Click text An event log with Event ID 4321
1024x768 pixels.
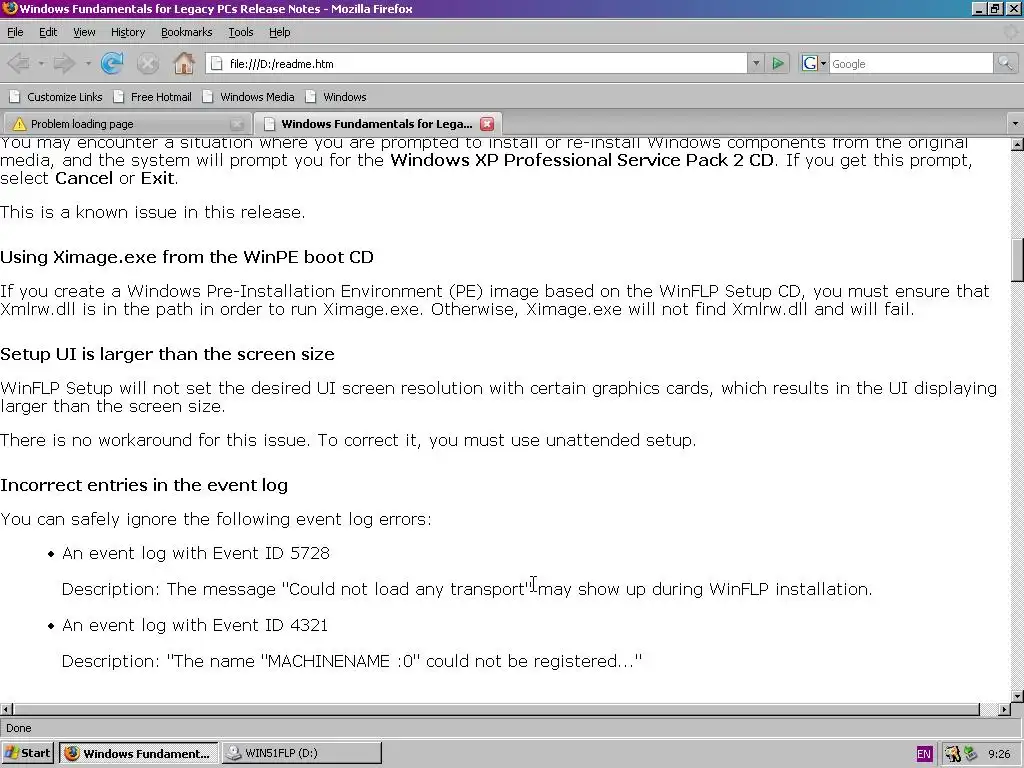click(195, 625)
